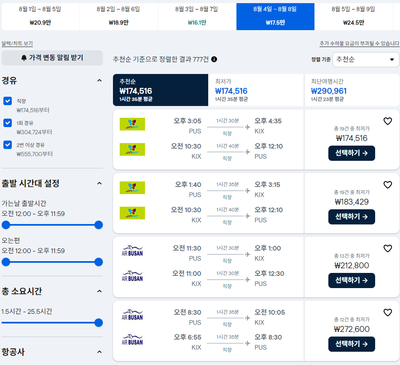Heart the ₩272,600 Air Busan flight

[x=387, y=312]
